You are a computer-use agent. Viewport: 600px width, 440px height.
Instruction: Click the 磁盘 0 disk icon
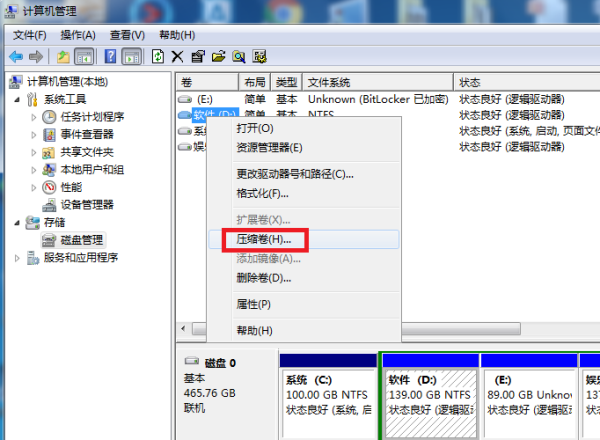(x=192, y=361)
